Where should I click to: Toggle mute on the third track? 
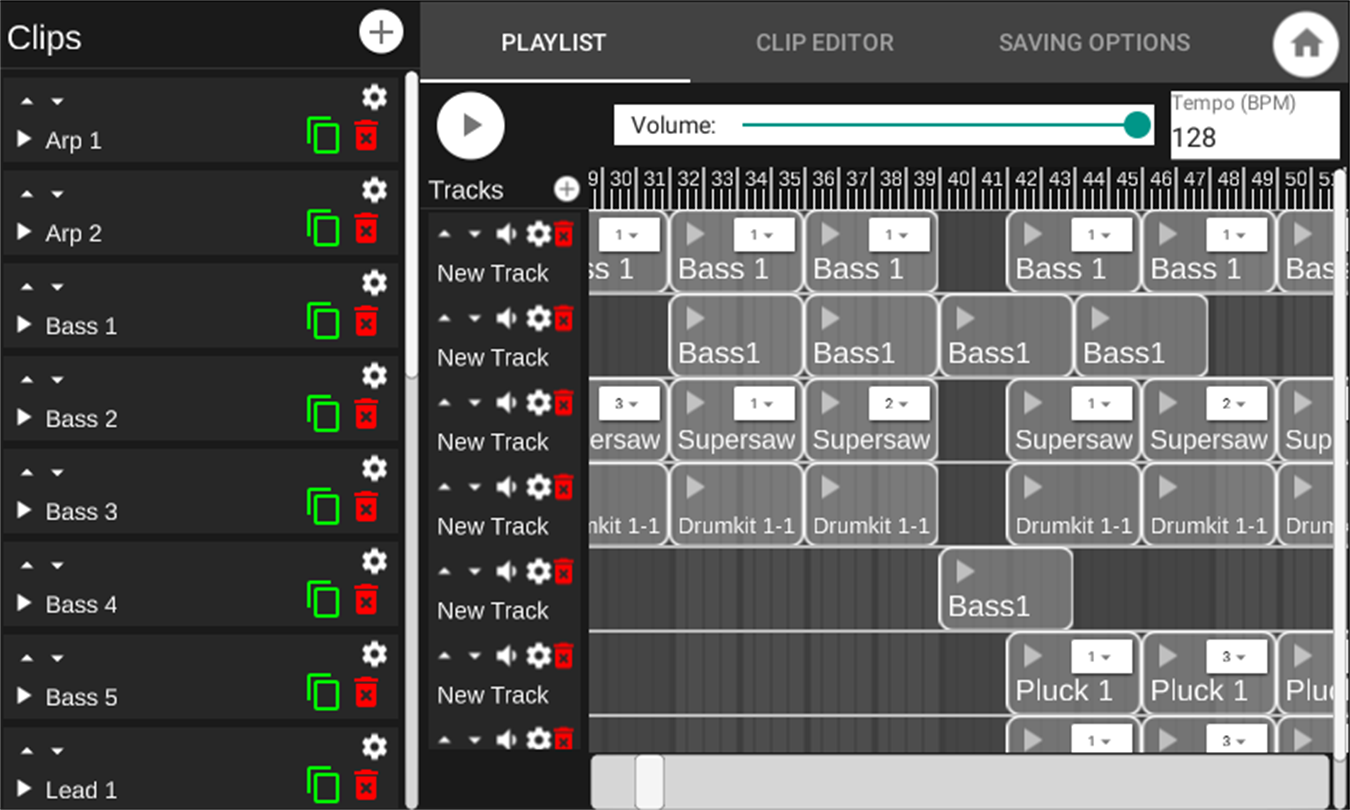[x=507, y=403]
